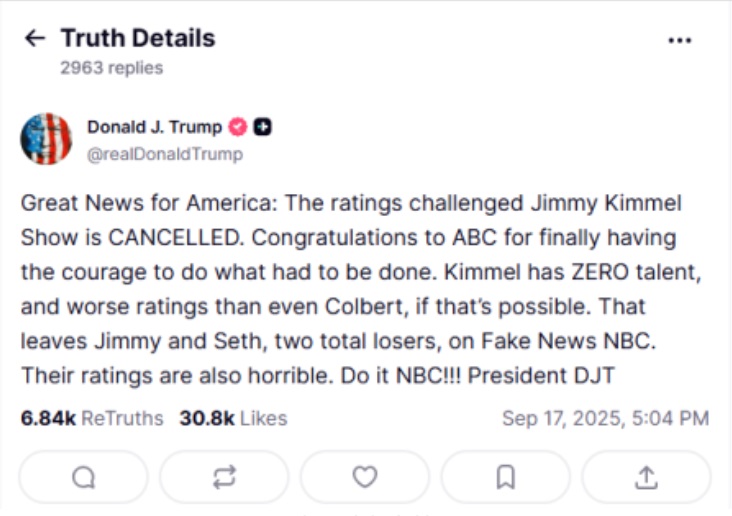Like the post with the heart icon

(x=365, y=477)
